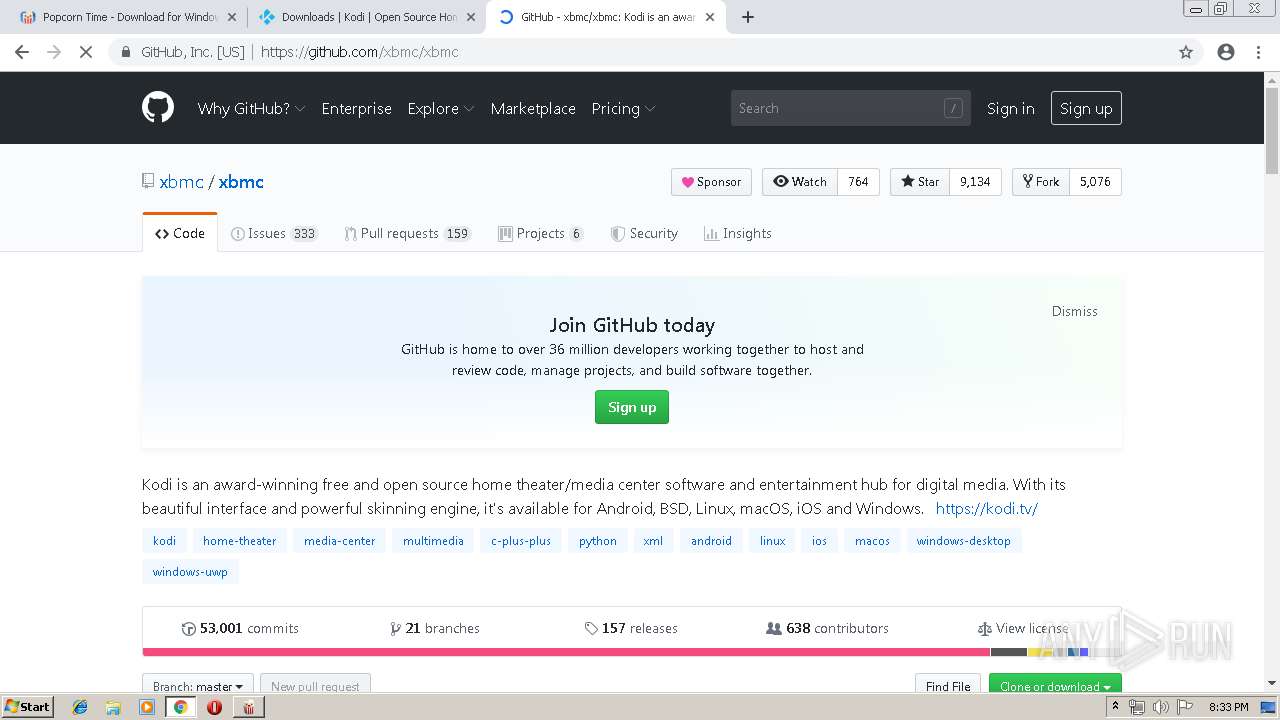Image resolution: width=1280 pixels, height=720 pixels.
Task: Open the Projects tab
Action: click(541, 233)
